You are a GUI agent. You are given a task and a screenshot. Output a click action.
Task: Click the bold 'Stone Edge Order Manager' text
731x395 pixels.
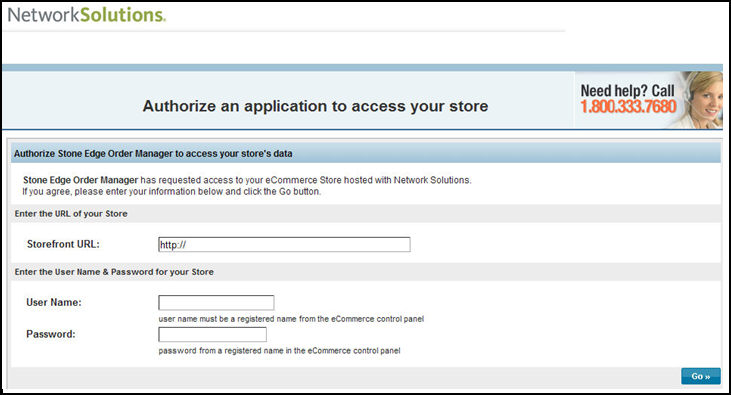tap(81, 180)
